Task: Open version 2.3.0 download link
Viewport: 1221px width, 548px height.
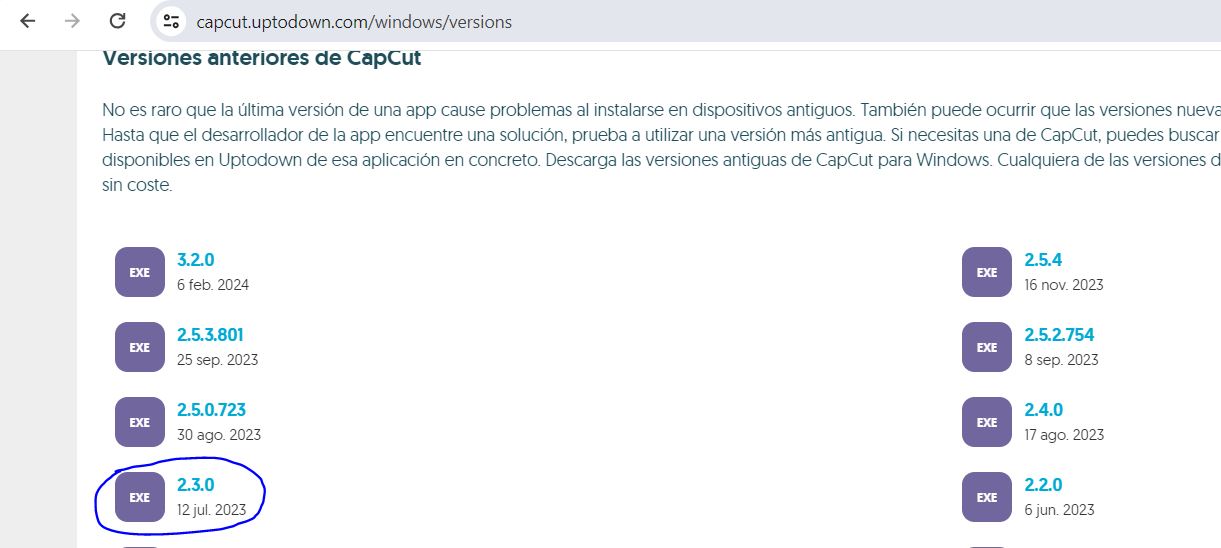Action: point(196,485)
